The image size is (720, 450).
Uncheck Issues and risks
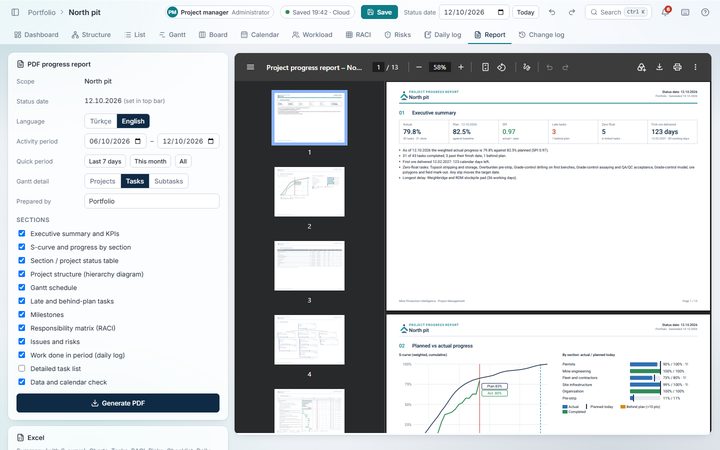[22, 341]
